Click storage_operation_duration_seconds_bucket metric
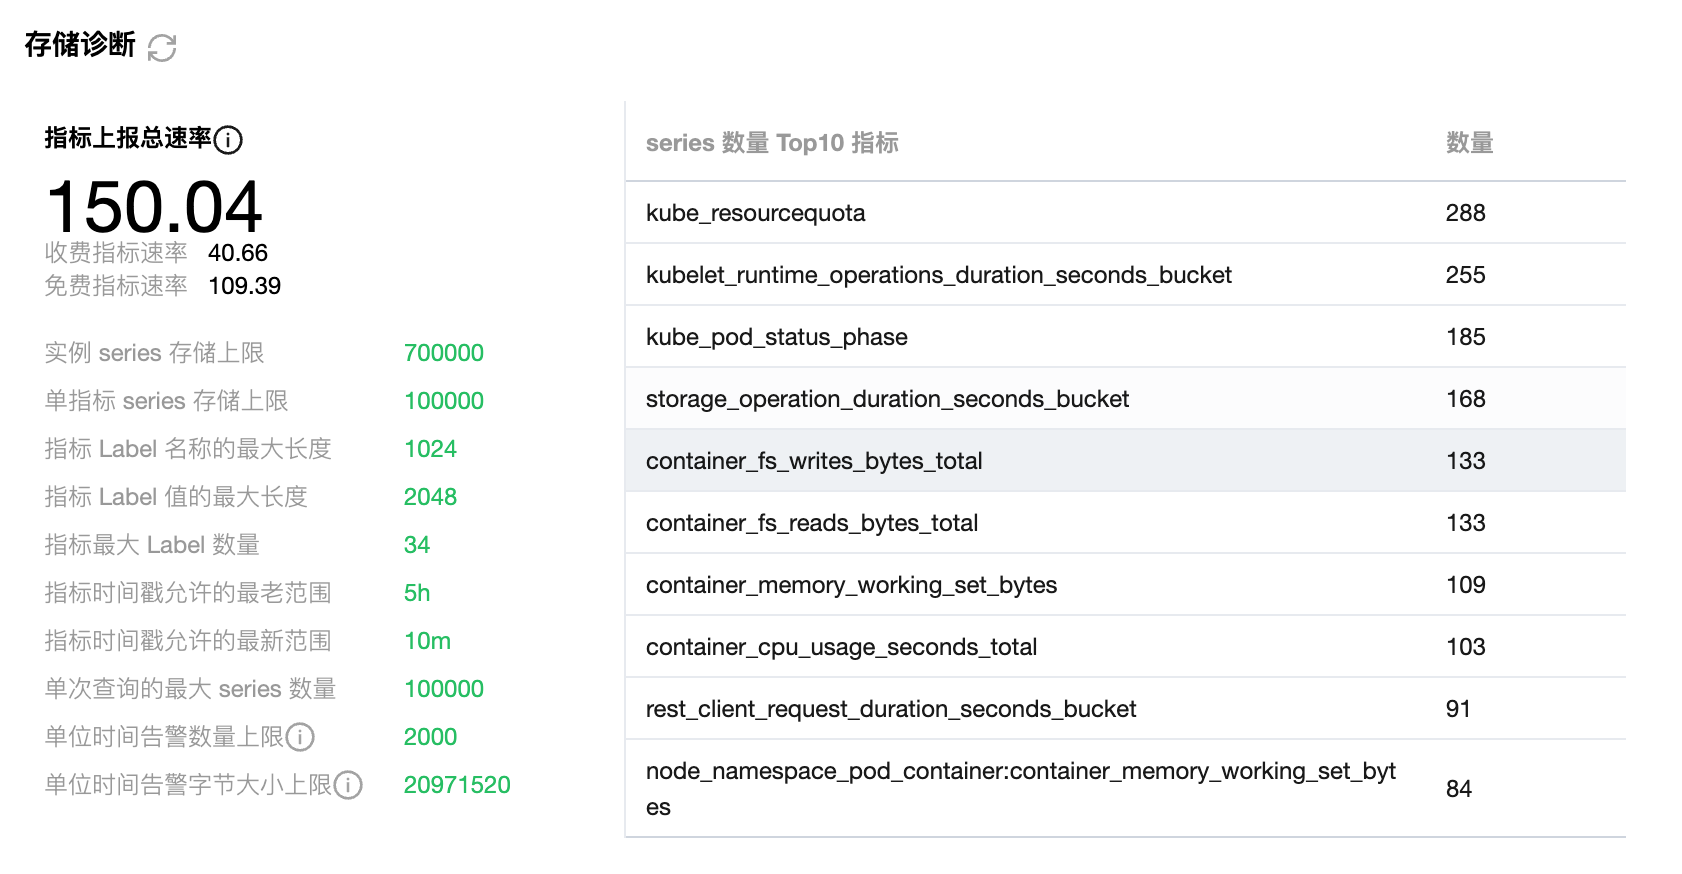This screenshot has width=1682, height=874. [887, 399]
